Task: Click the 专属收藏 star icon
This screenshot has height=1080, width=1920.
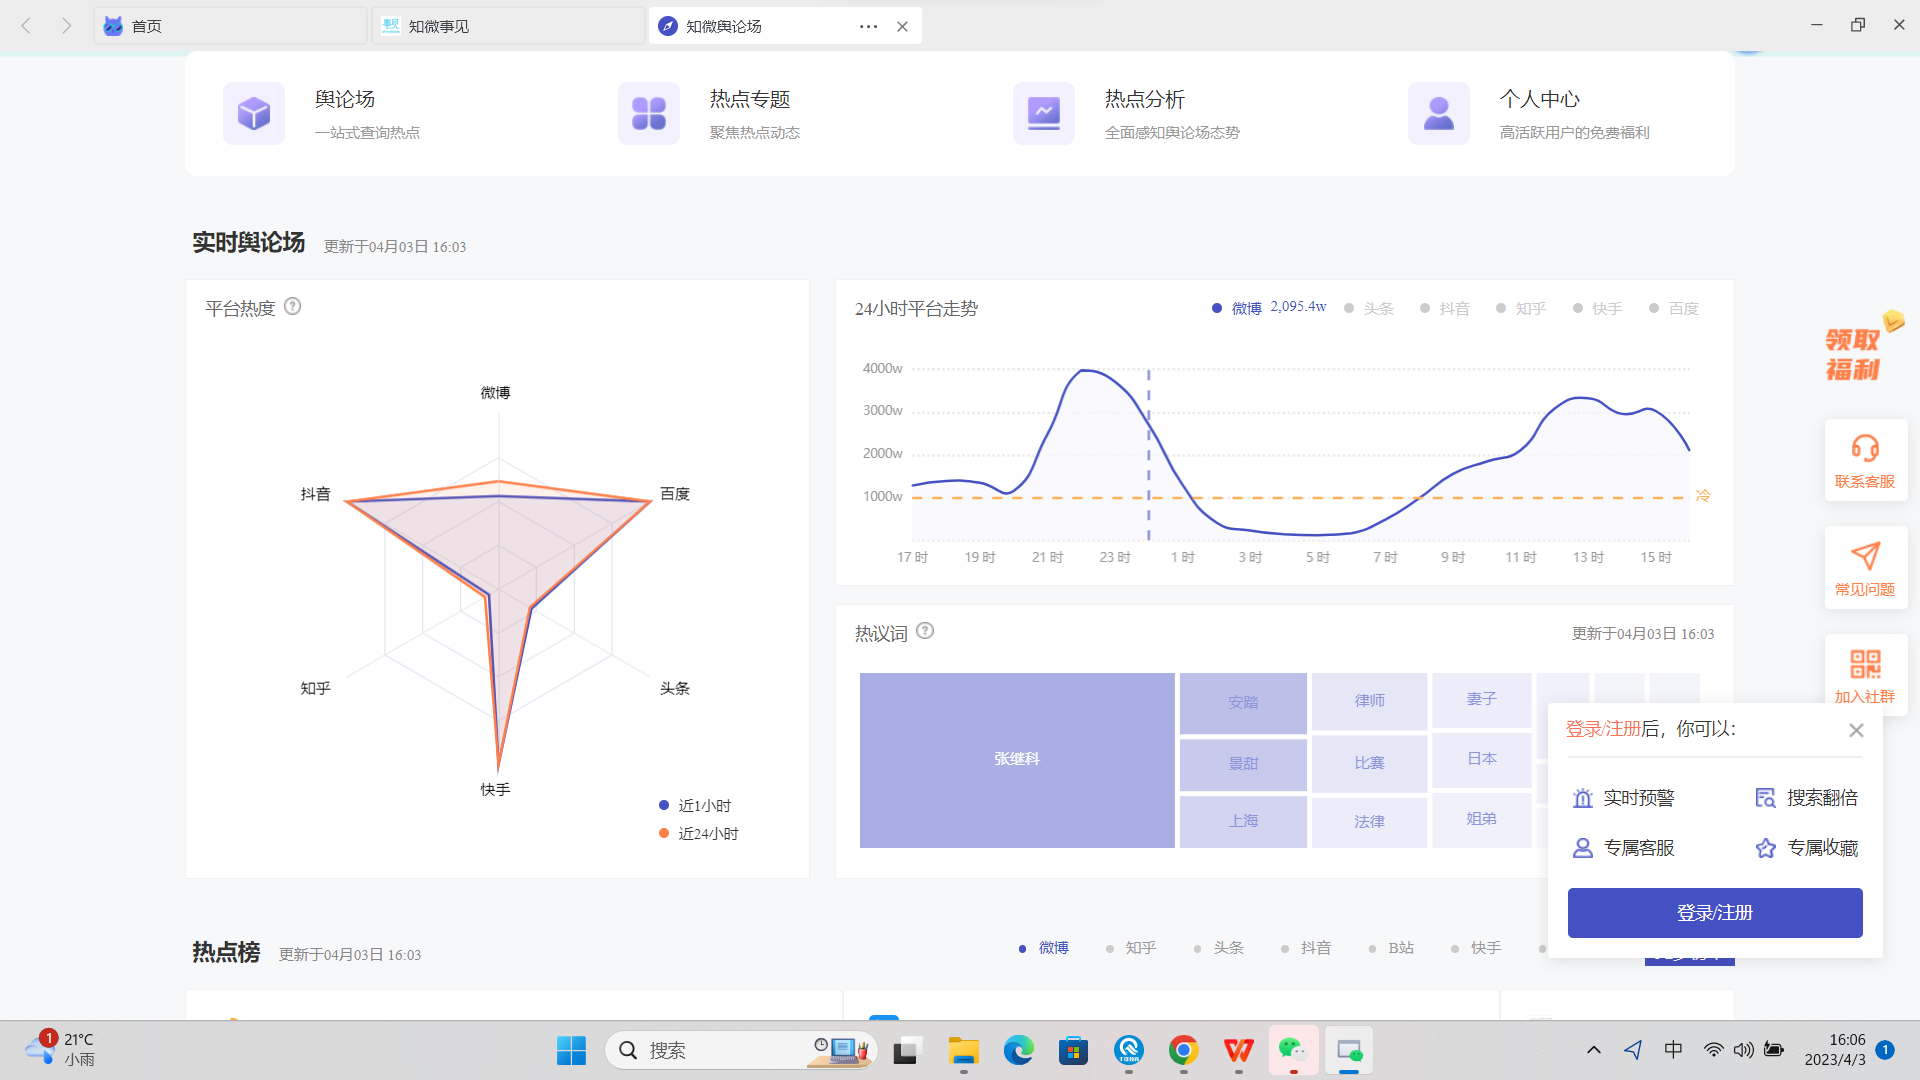Action: click(1765, 848)
